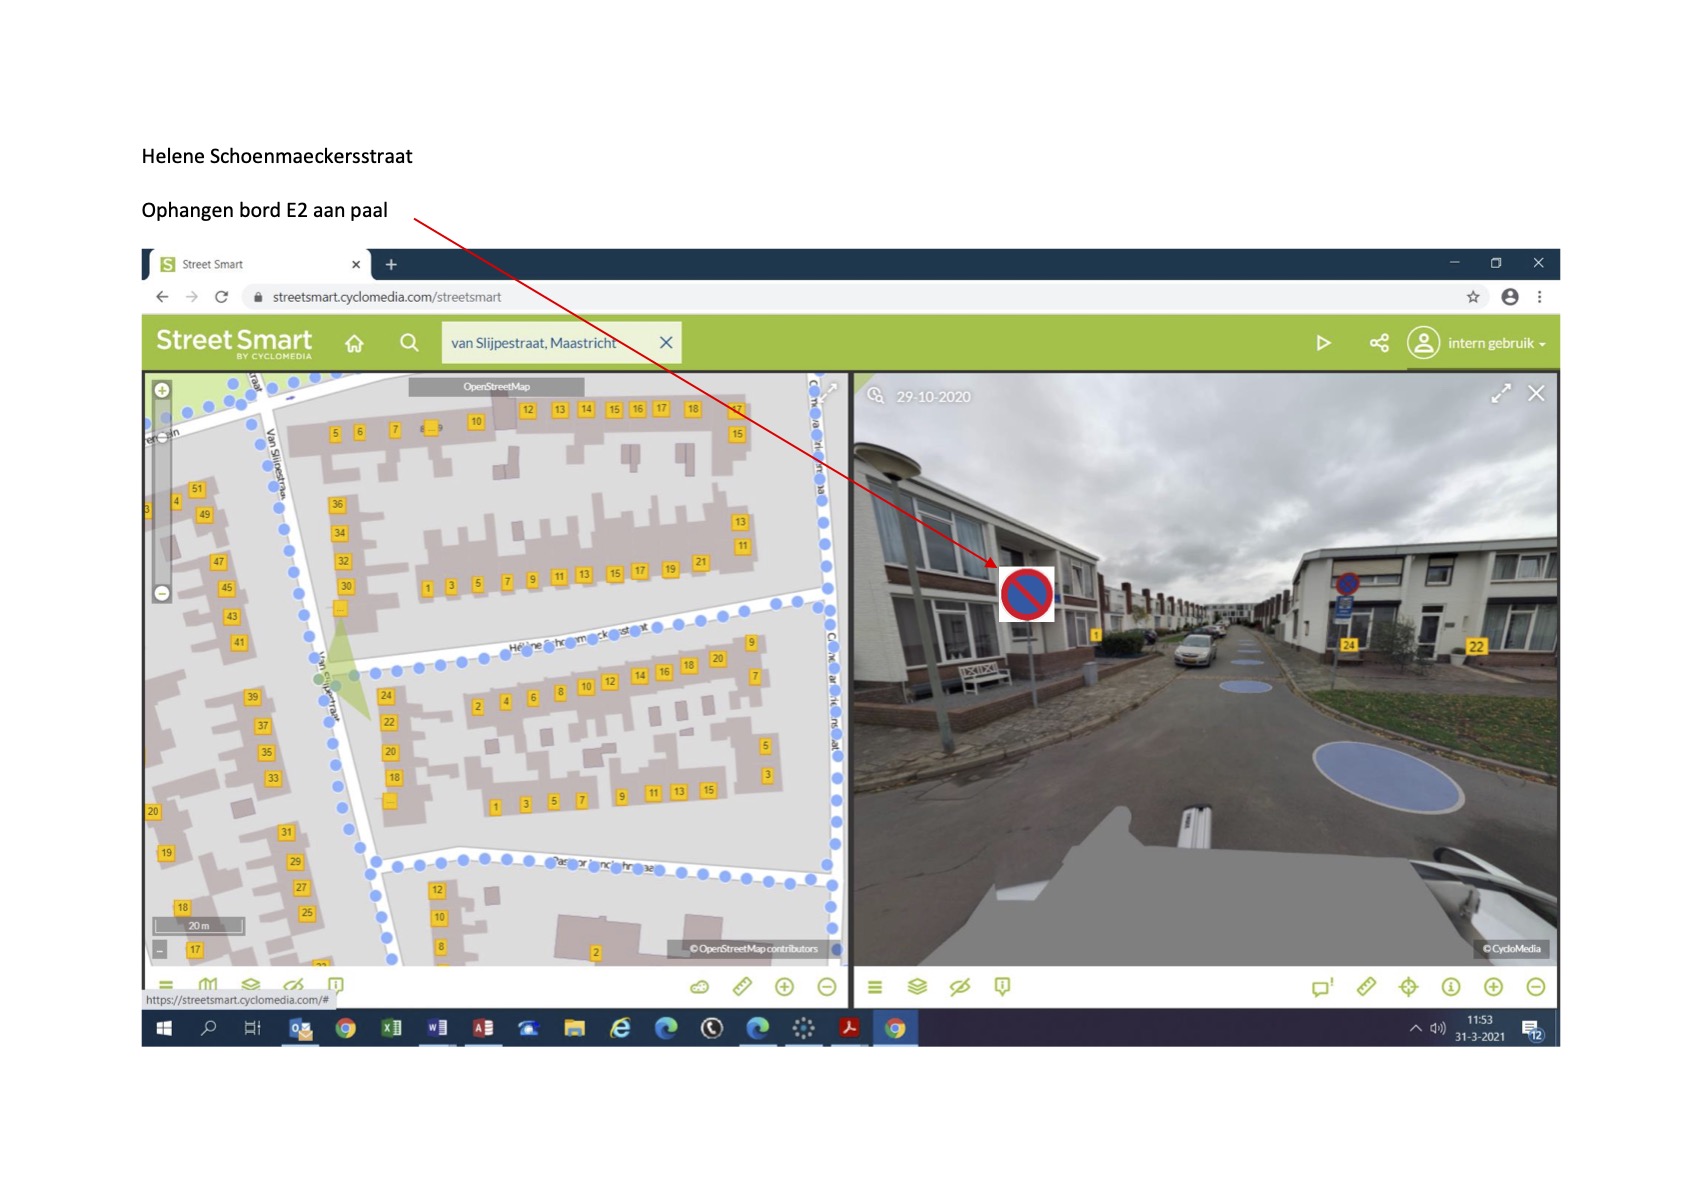Open Windows taskbar search
Image resolution: width=1683 pixels, height=1190 pixels.
(208, 1028)
